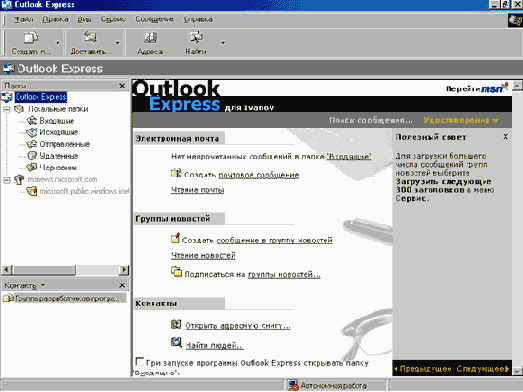Viewport: 523px width, 392px height.
Task: Click the Найти toolbar icon
Action: tap(196, 37)
